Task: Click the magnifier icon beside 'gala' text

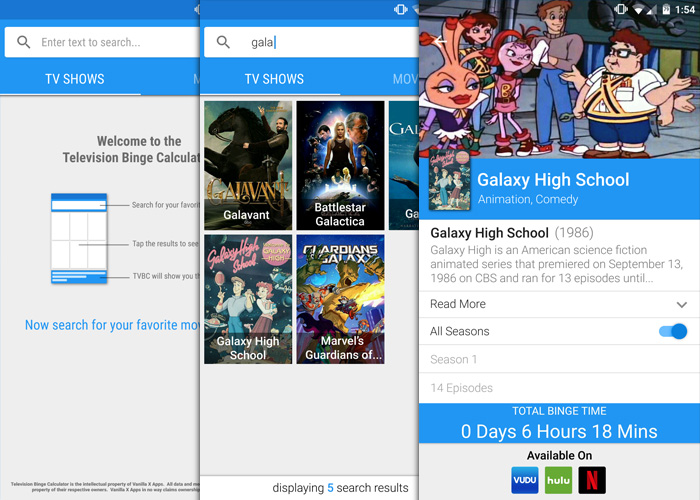Action: tap(224, 42)
